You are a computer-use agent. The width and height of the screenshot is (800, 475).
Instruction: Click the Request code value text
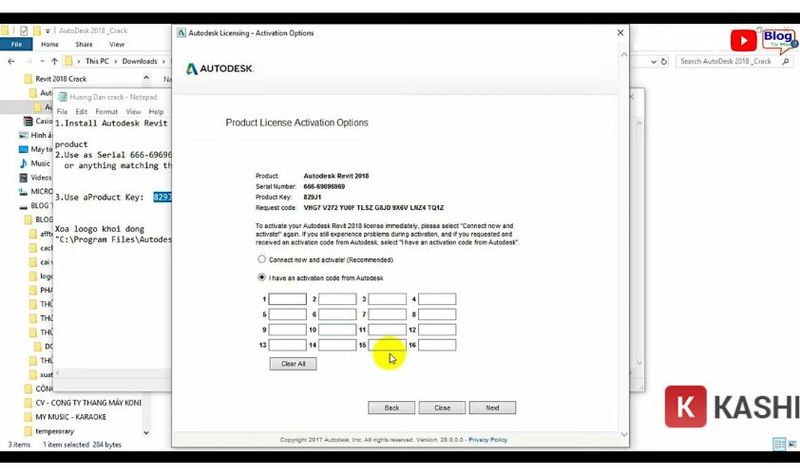point(373,208)
